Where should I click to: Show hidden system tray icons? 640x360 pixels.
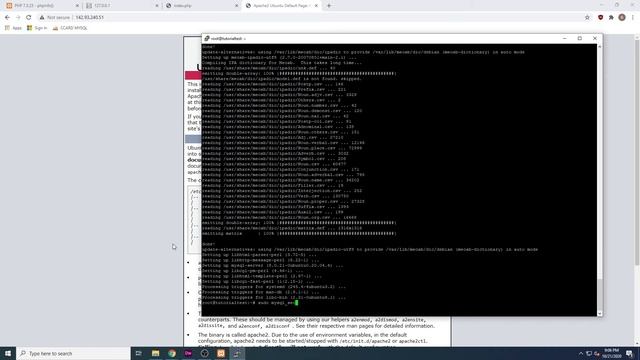tap(581, 353)
